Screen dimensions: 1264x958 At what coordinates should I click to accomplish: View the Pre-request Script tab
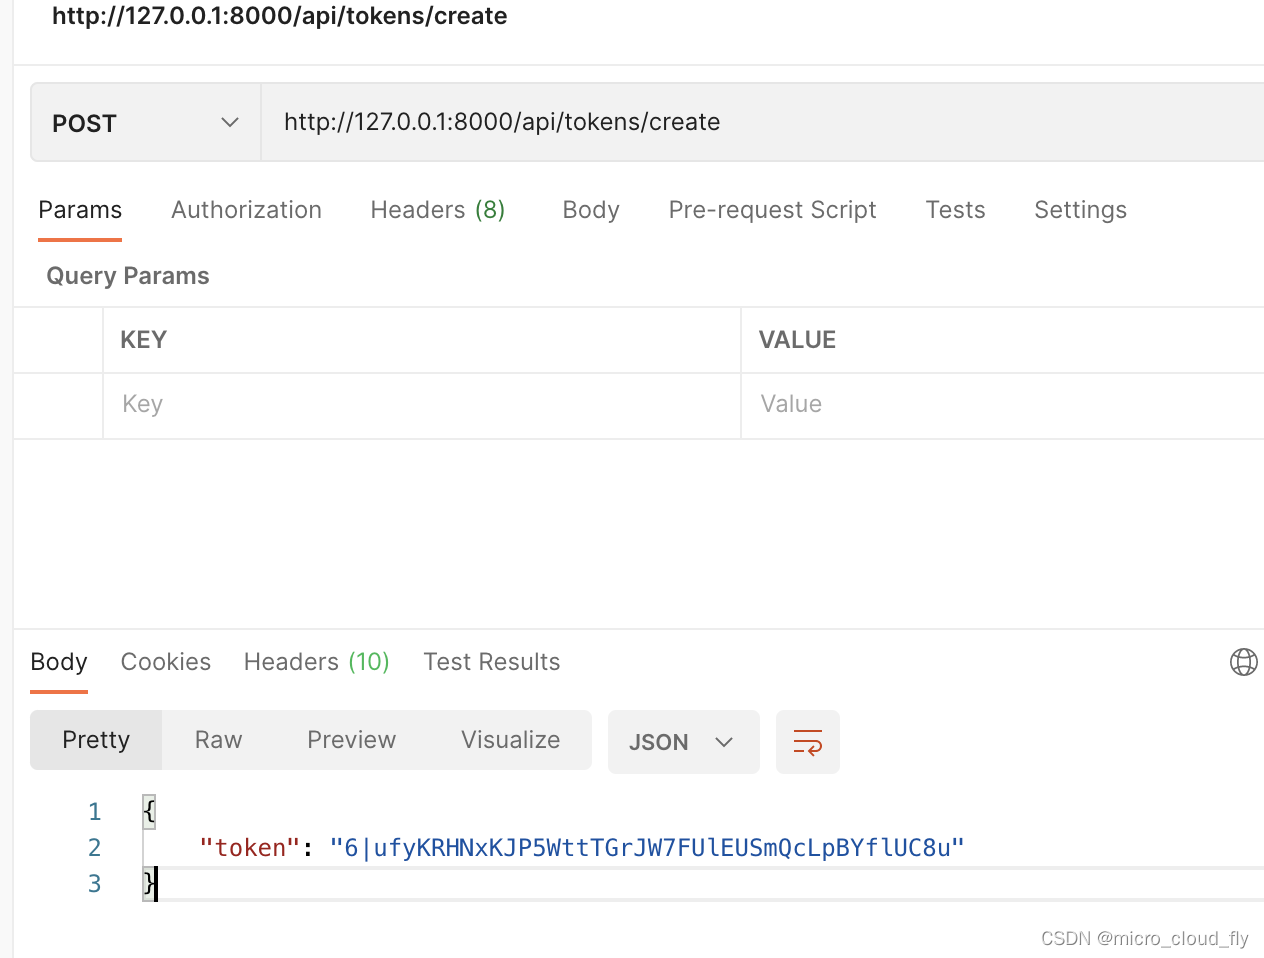pos(771,210)
